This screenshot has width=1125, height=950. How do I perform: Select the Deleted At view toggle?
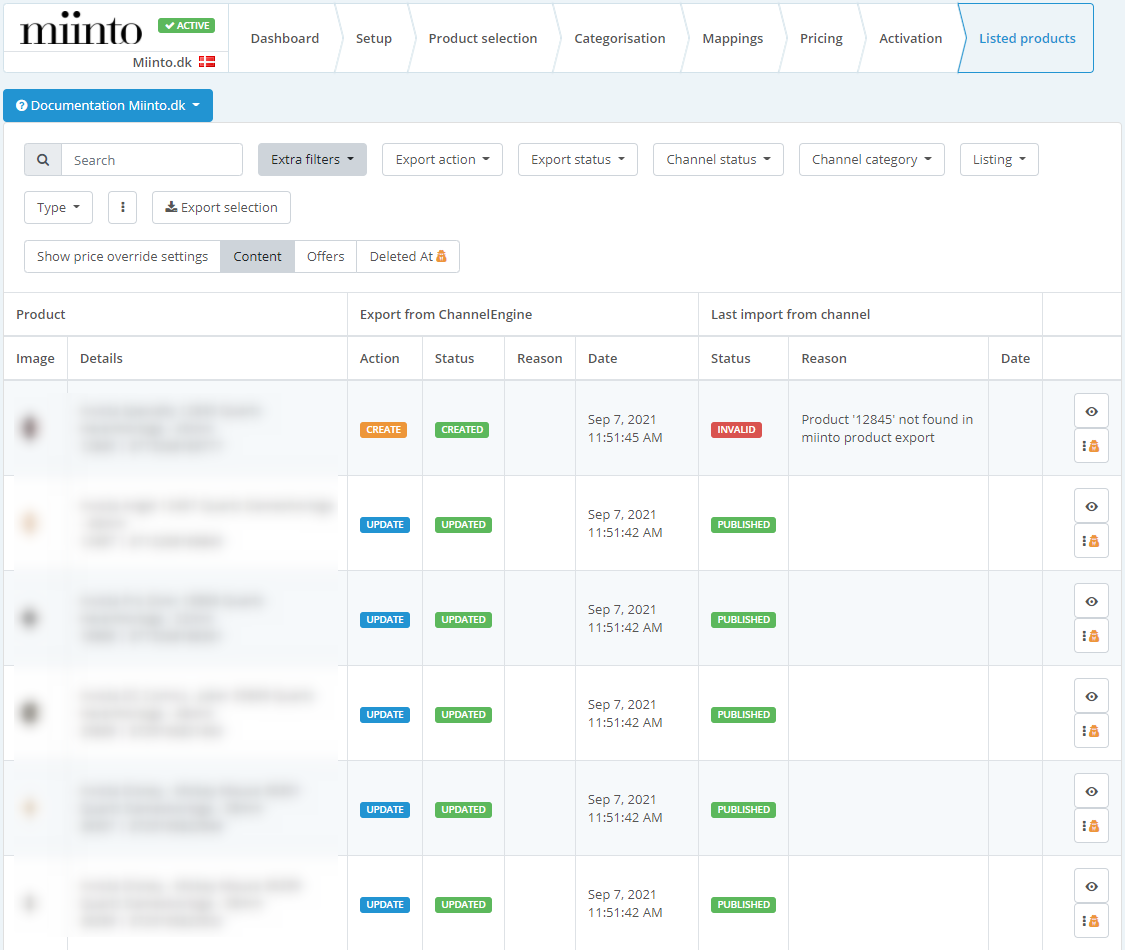[408, 256]
